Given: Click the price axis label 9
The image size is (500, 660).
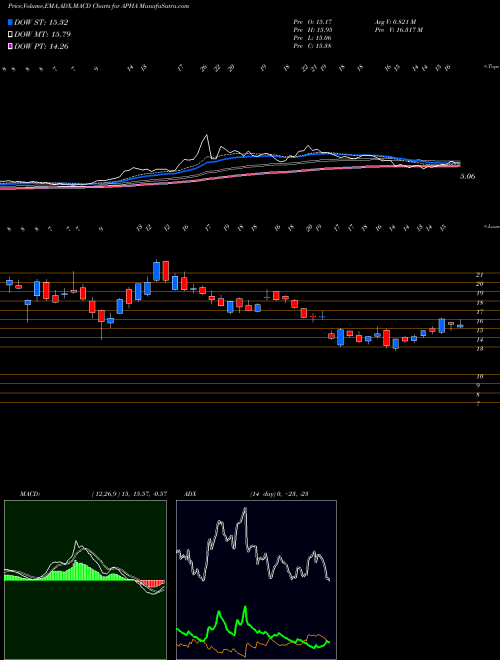Looking at the screenshot, I should 479,386.
